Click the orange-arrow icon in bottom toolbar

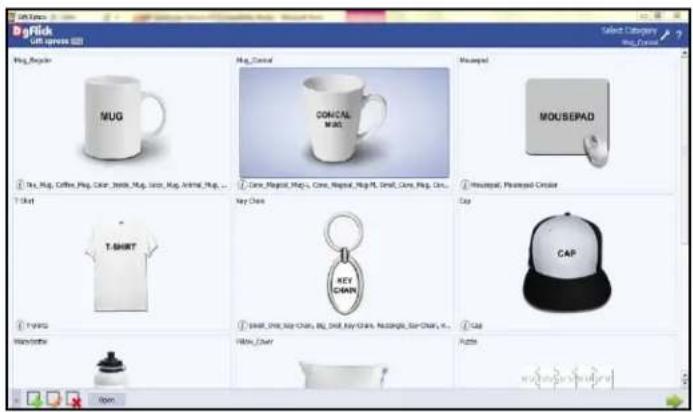tap(53, 399)
